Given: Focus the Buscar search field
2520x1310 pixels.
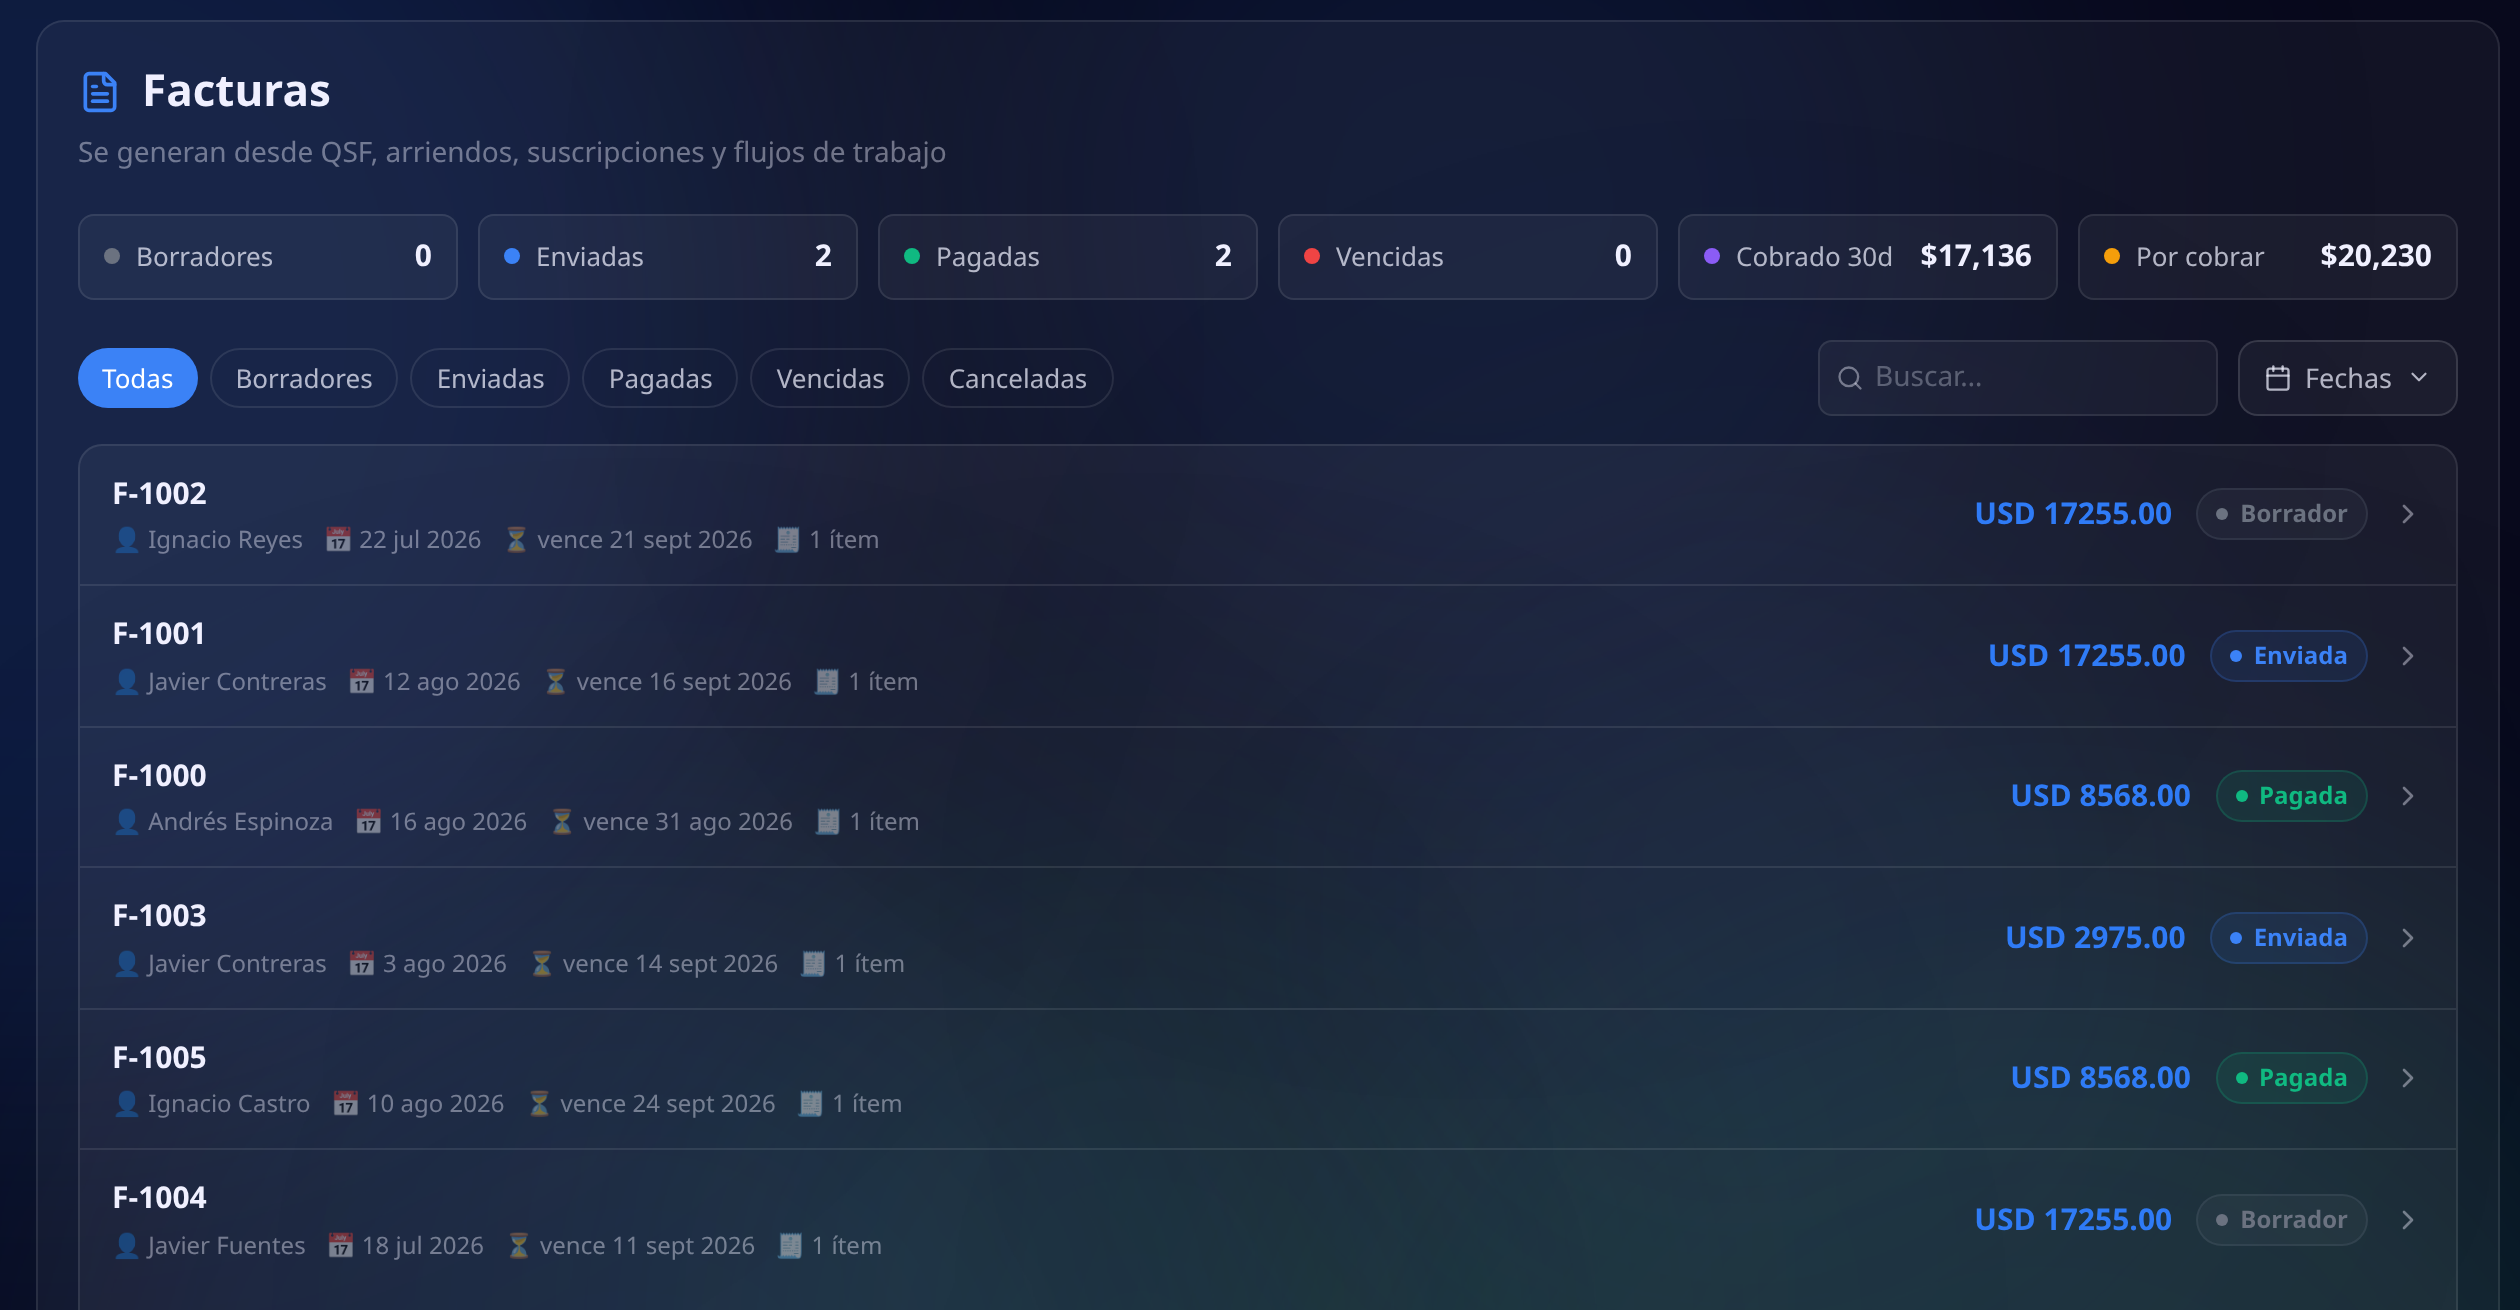Looking at the screenshot, I should click(2017, 378).
